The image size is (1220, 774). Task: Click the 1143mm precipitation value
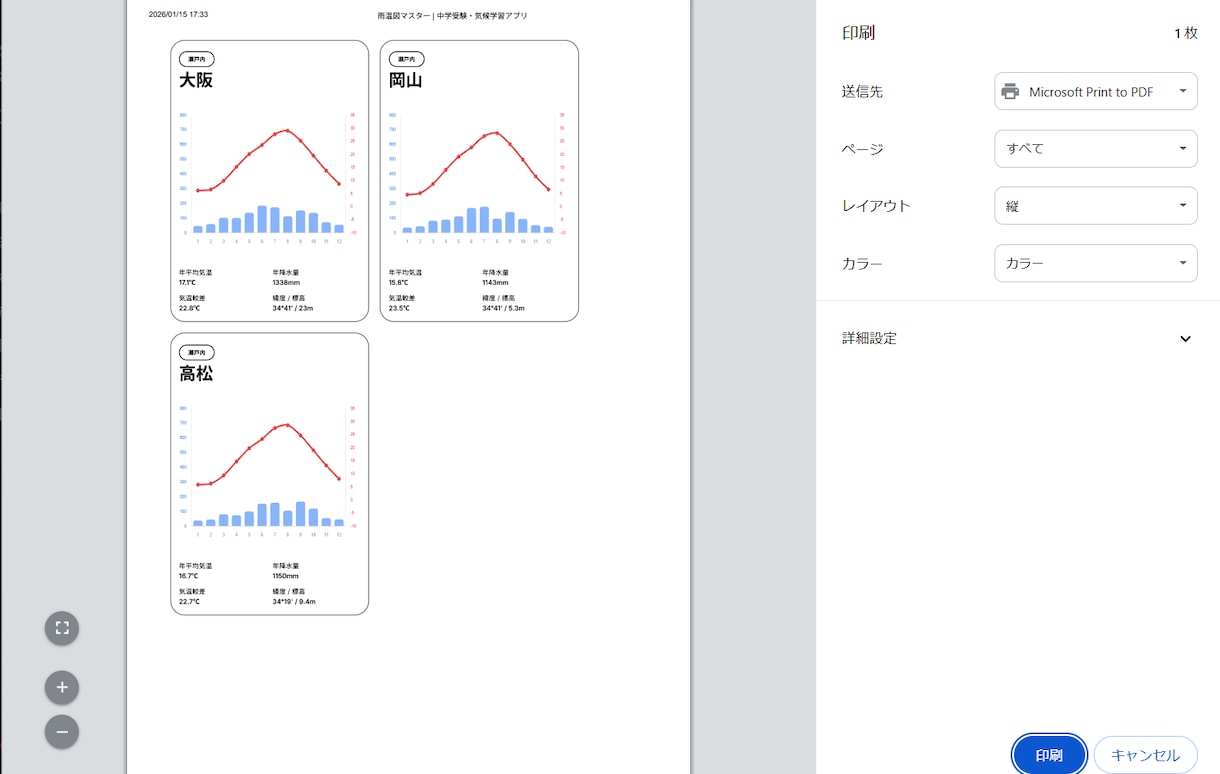495,283
